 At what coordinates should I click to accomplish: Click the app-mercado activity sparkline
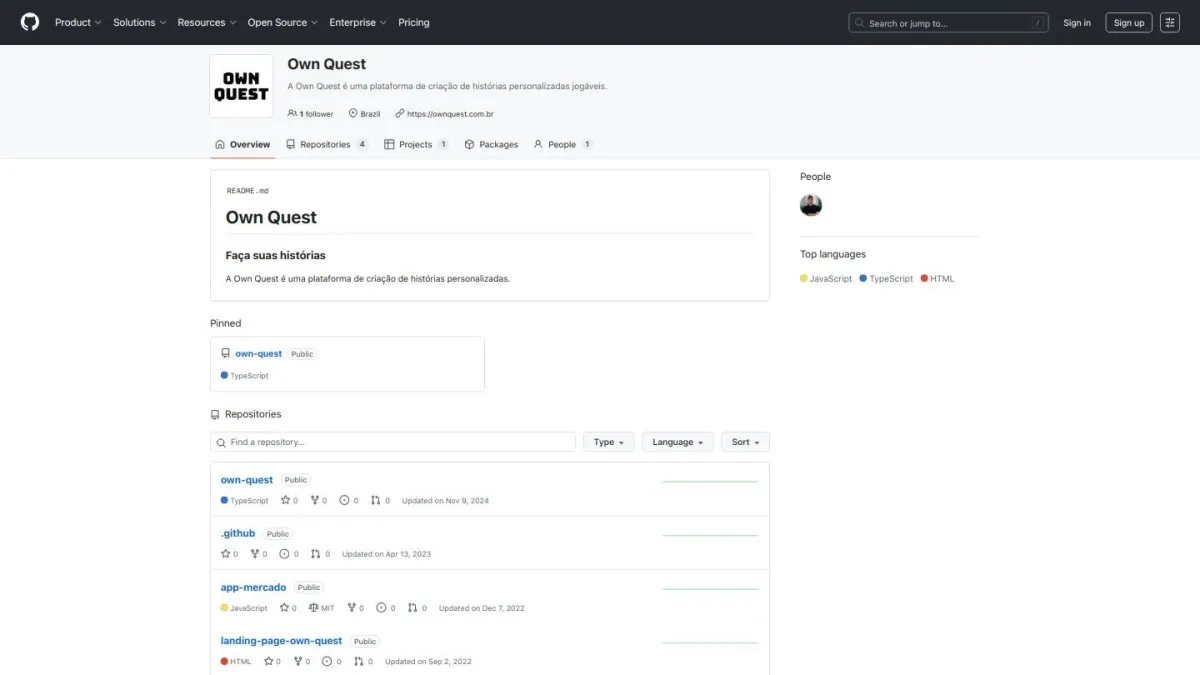[x=710, y=589]
